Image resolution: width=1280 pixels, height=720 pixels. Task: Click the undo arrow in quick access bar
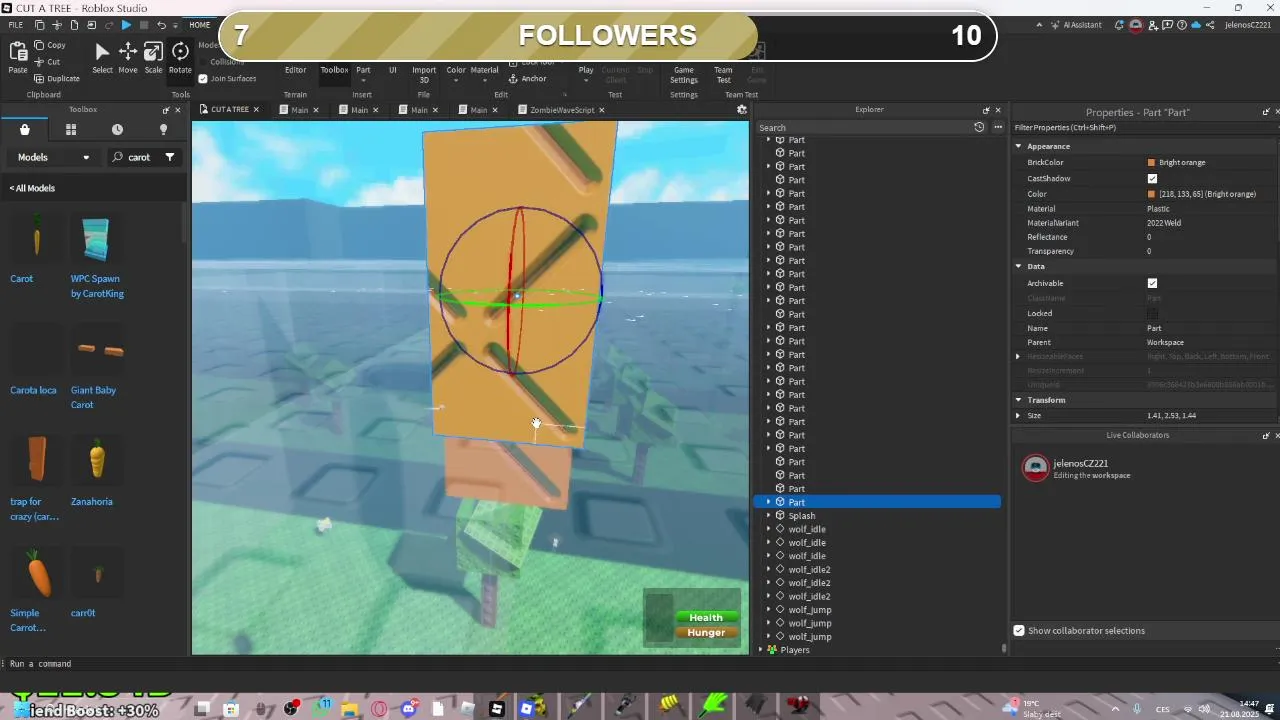tap(161, 25)
